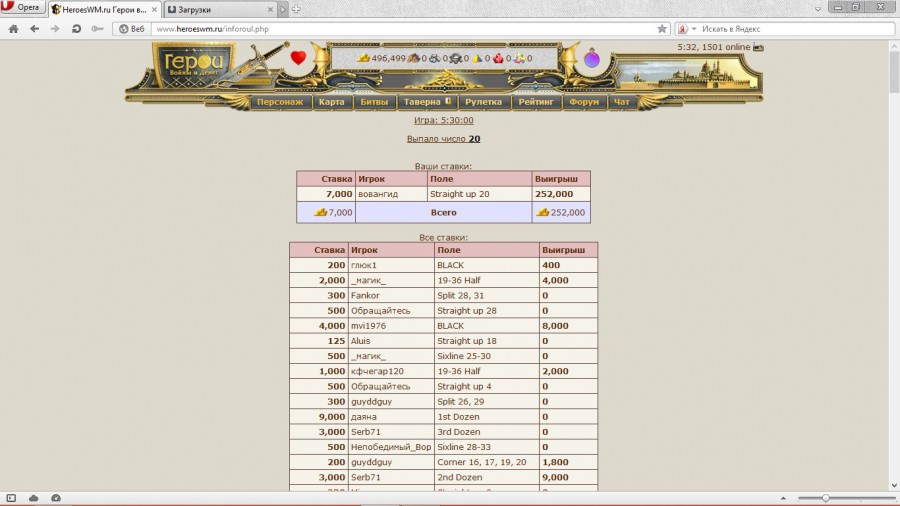Click the Игра: 5:30:00 link

tap(444, 120)
